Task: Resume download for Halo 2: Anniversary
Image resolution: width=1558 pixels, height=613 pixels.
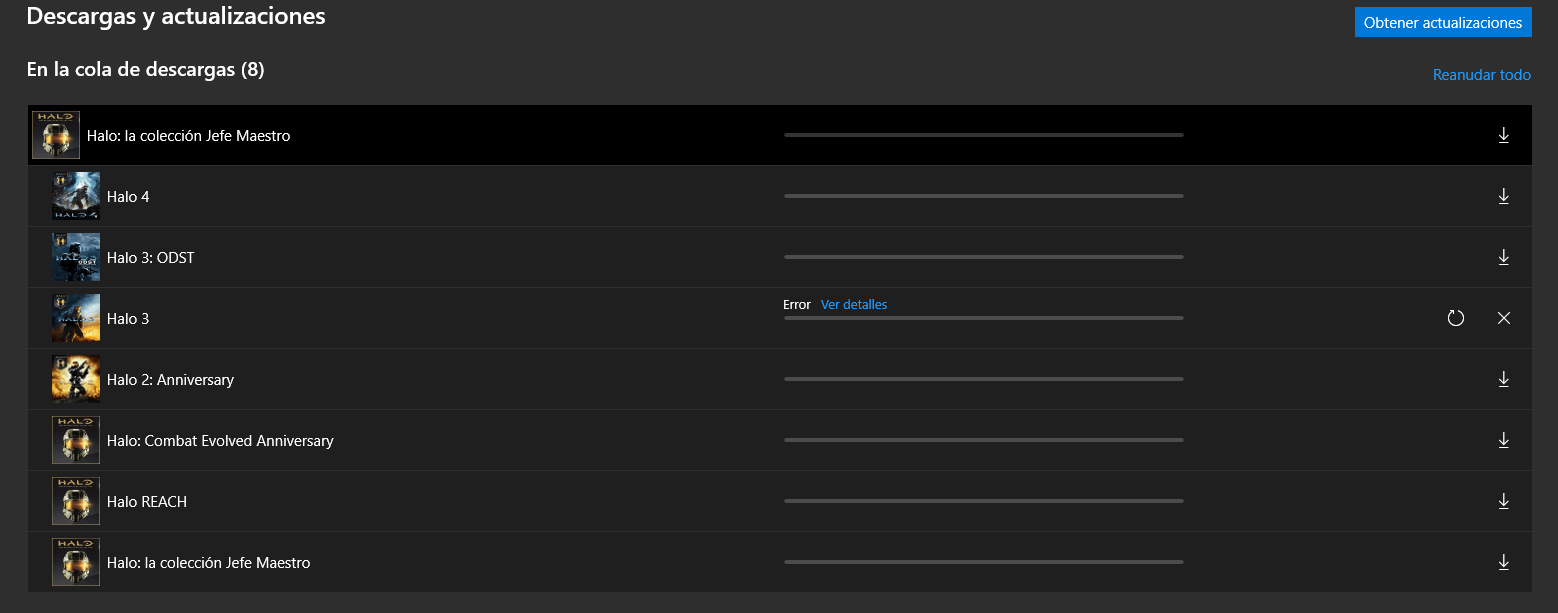Action: [x=1503, y=379]
